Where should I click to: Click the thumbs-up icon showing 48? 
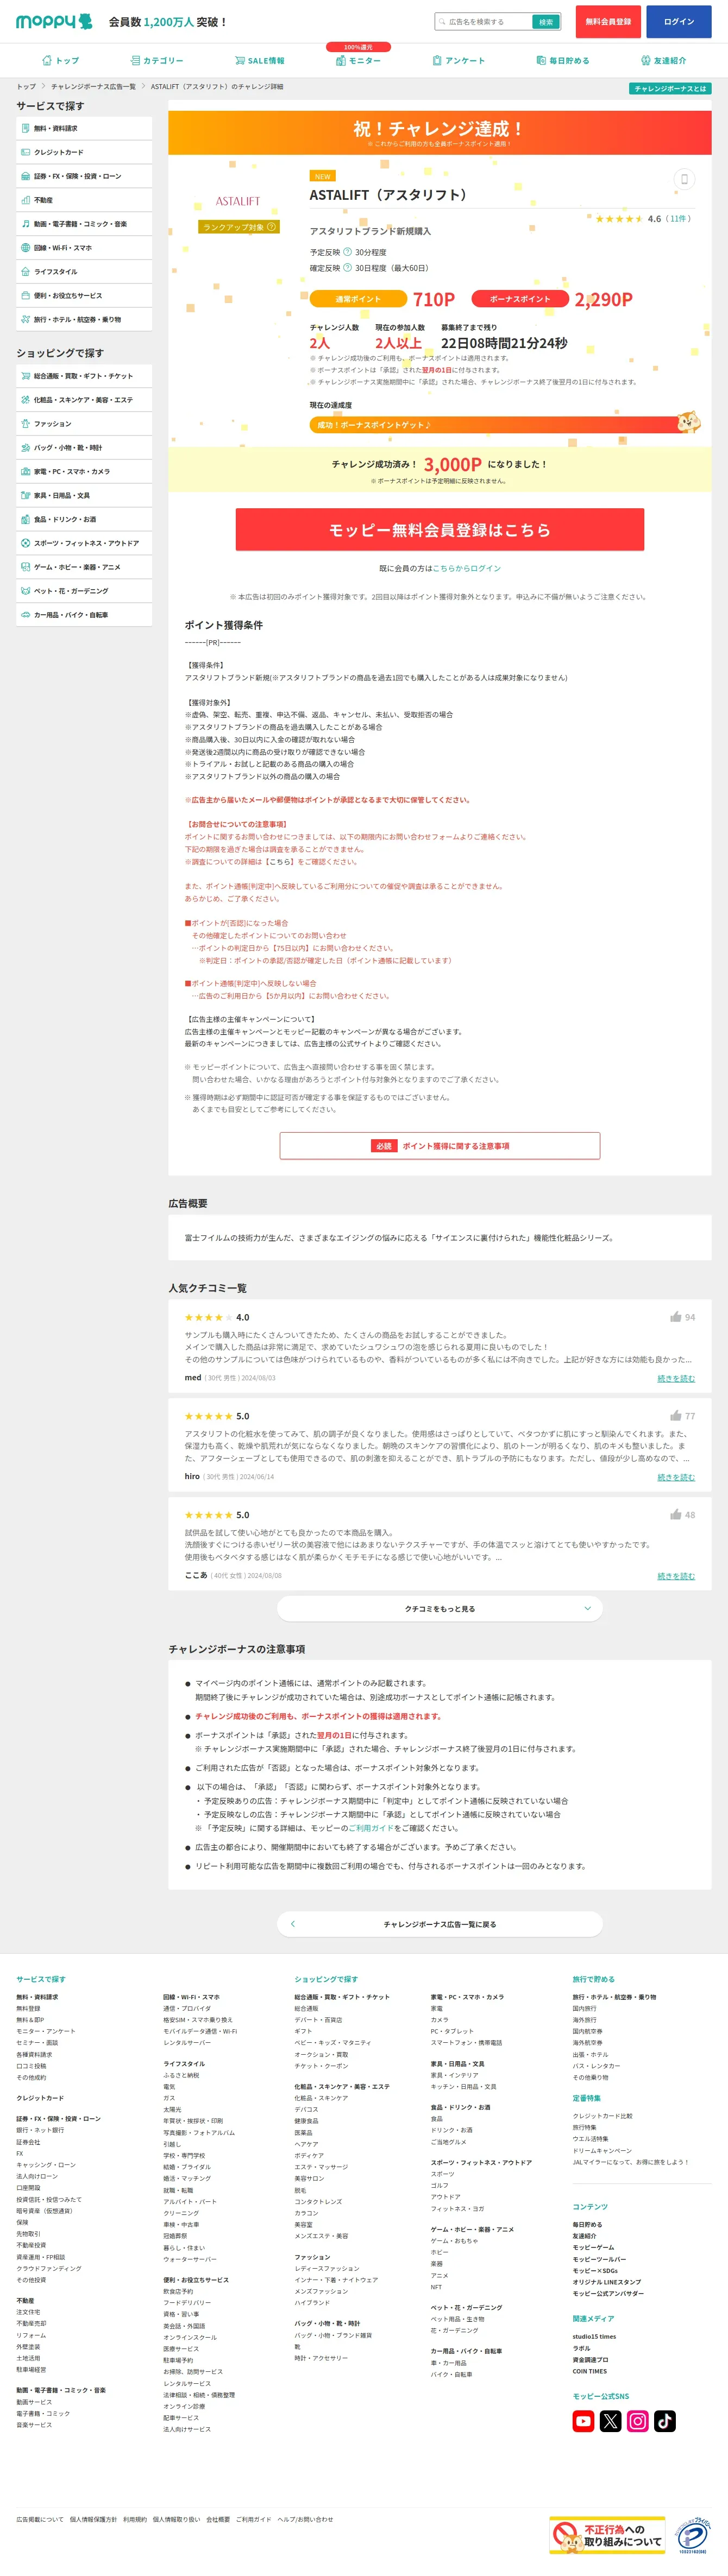click(676, 1514)
